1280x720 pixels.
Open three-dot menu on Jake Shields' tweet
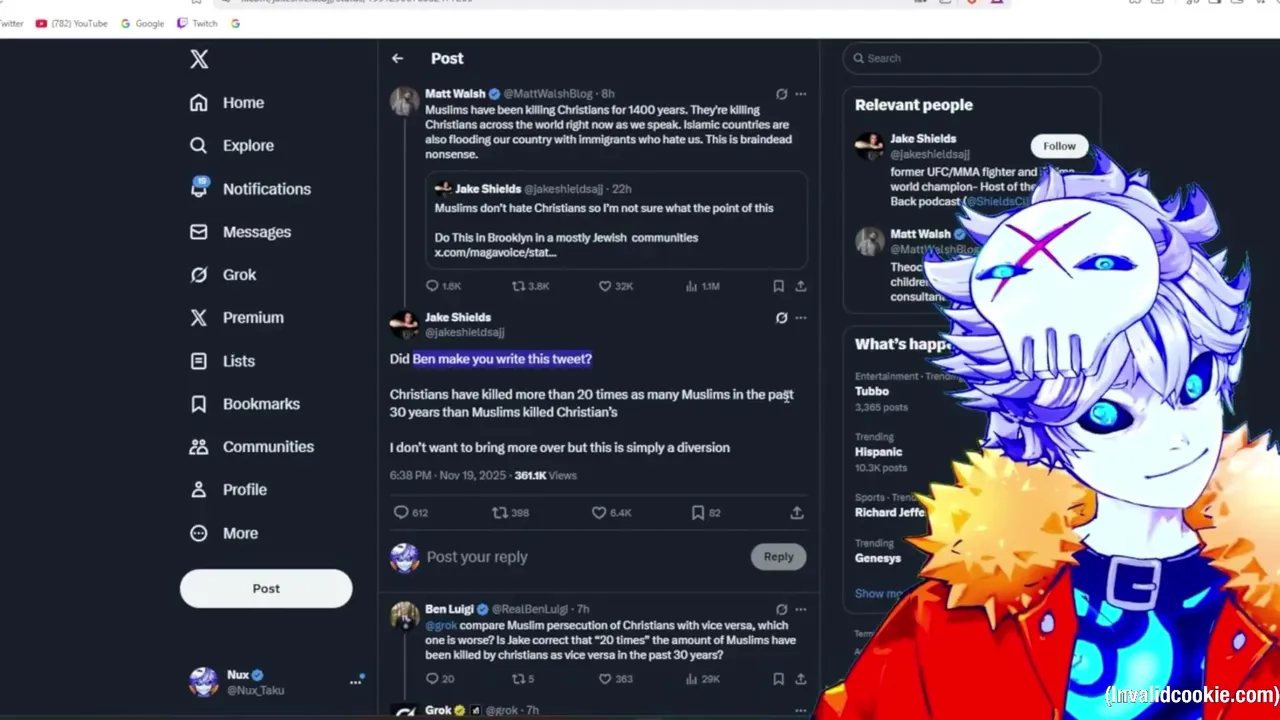(x=800, y=318)
